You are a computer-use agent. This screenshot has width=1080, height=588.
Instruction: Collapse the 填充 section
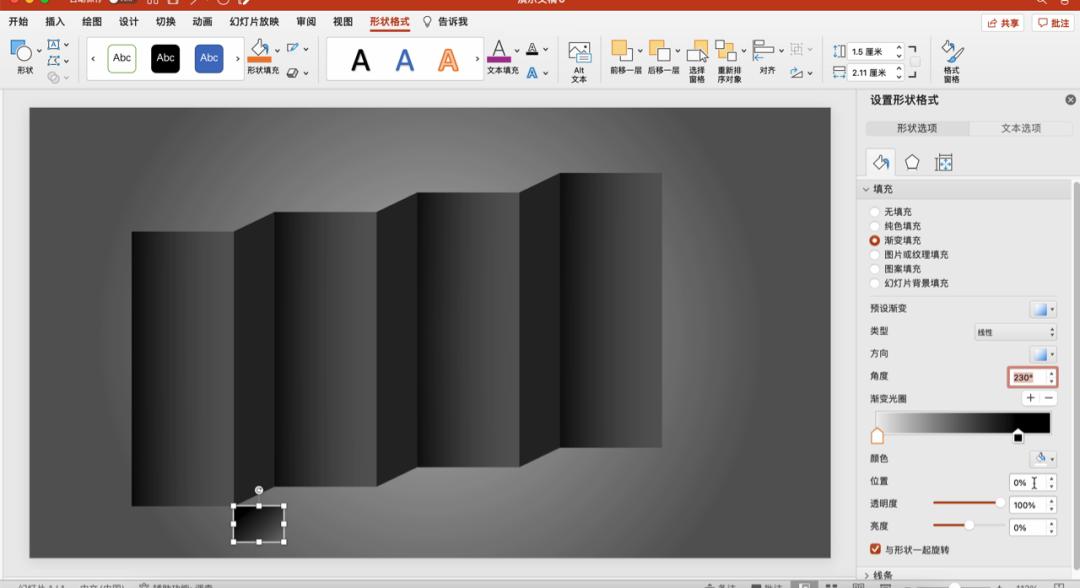point(866,189)
